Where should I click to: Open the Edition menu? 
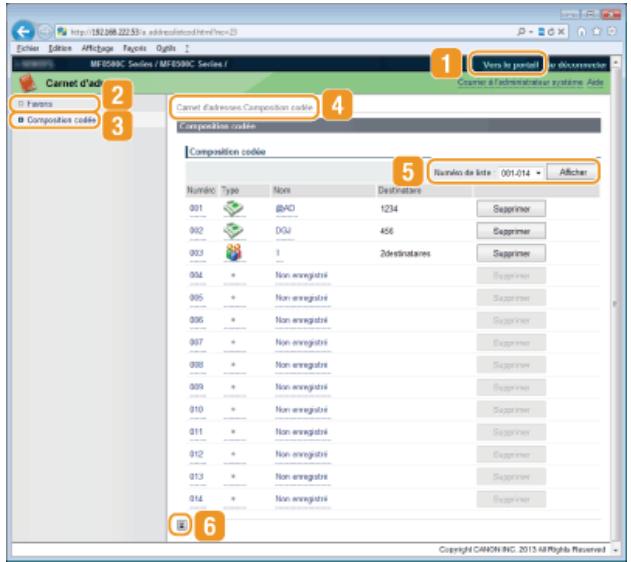(x=60, y=48)
